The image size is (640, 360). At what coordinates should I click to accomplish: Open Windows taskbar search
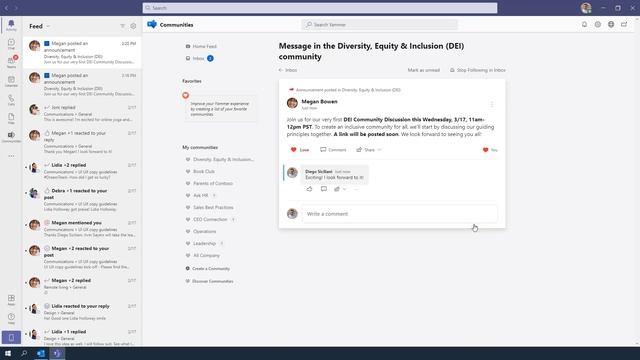tap(24, 353)
